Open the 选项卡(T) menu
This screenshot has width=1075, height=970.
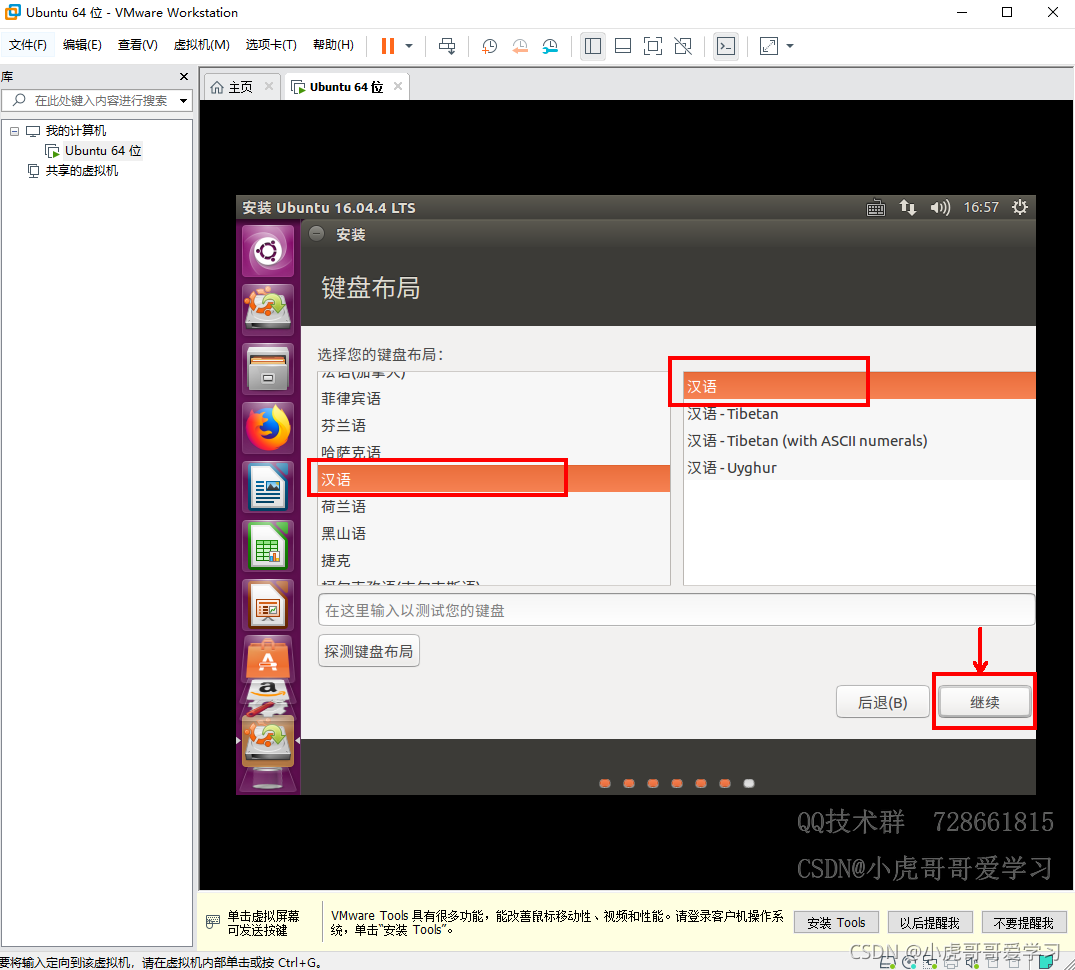(271, 45)
